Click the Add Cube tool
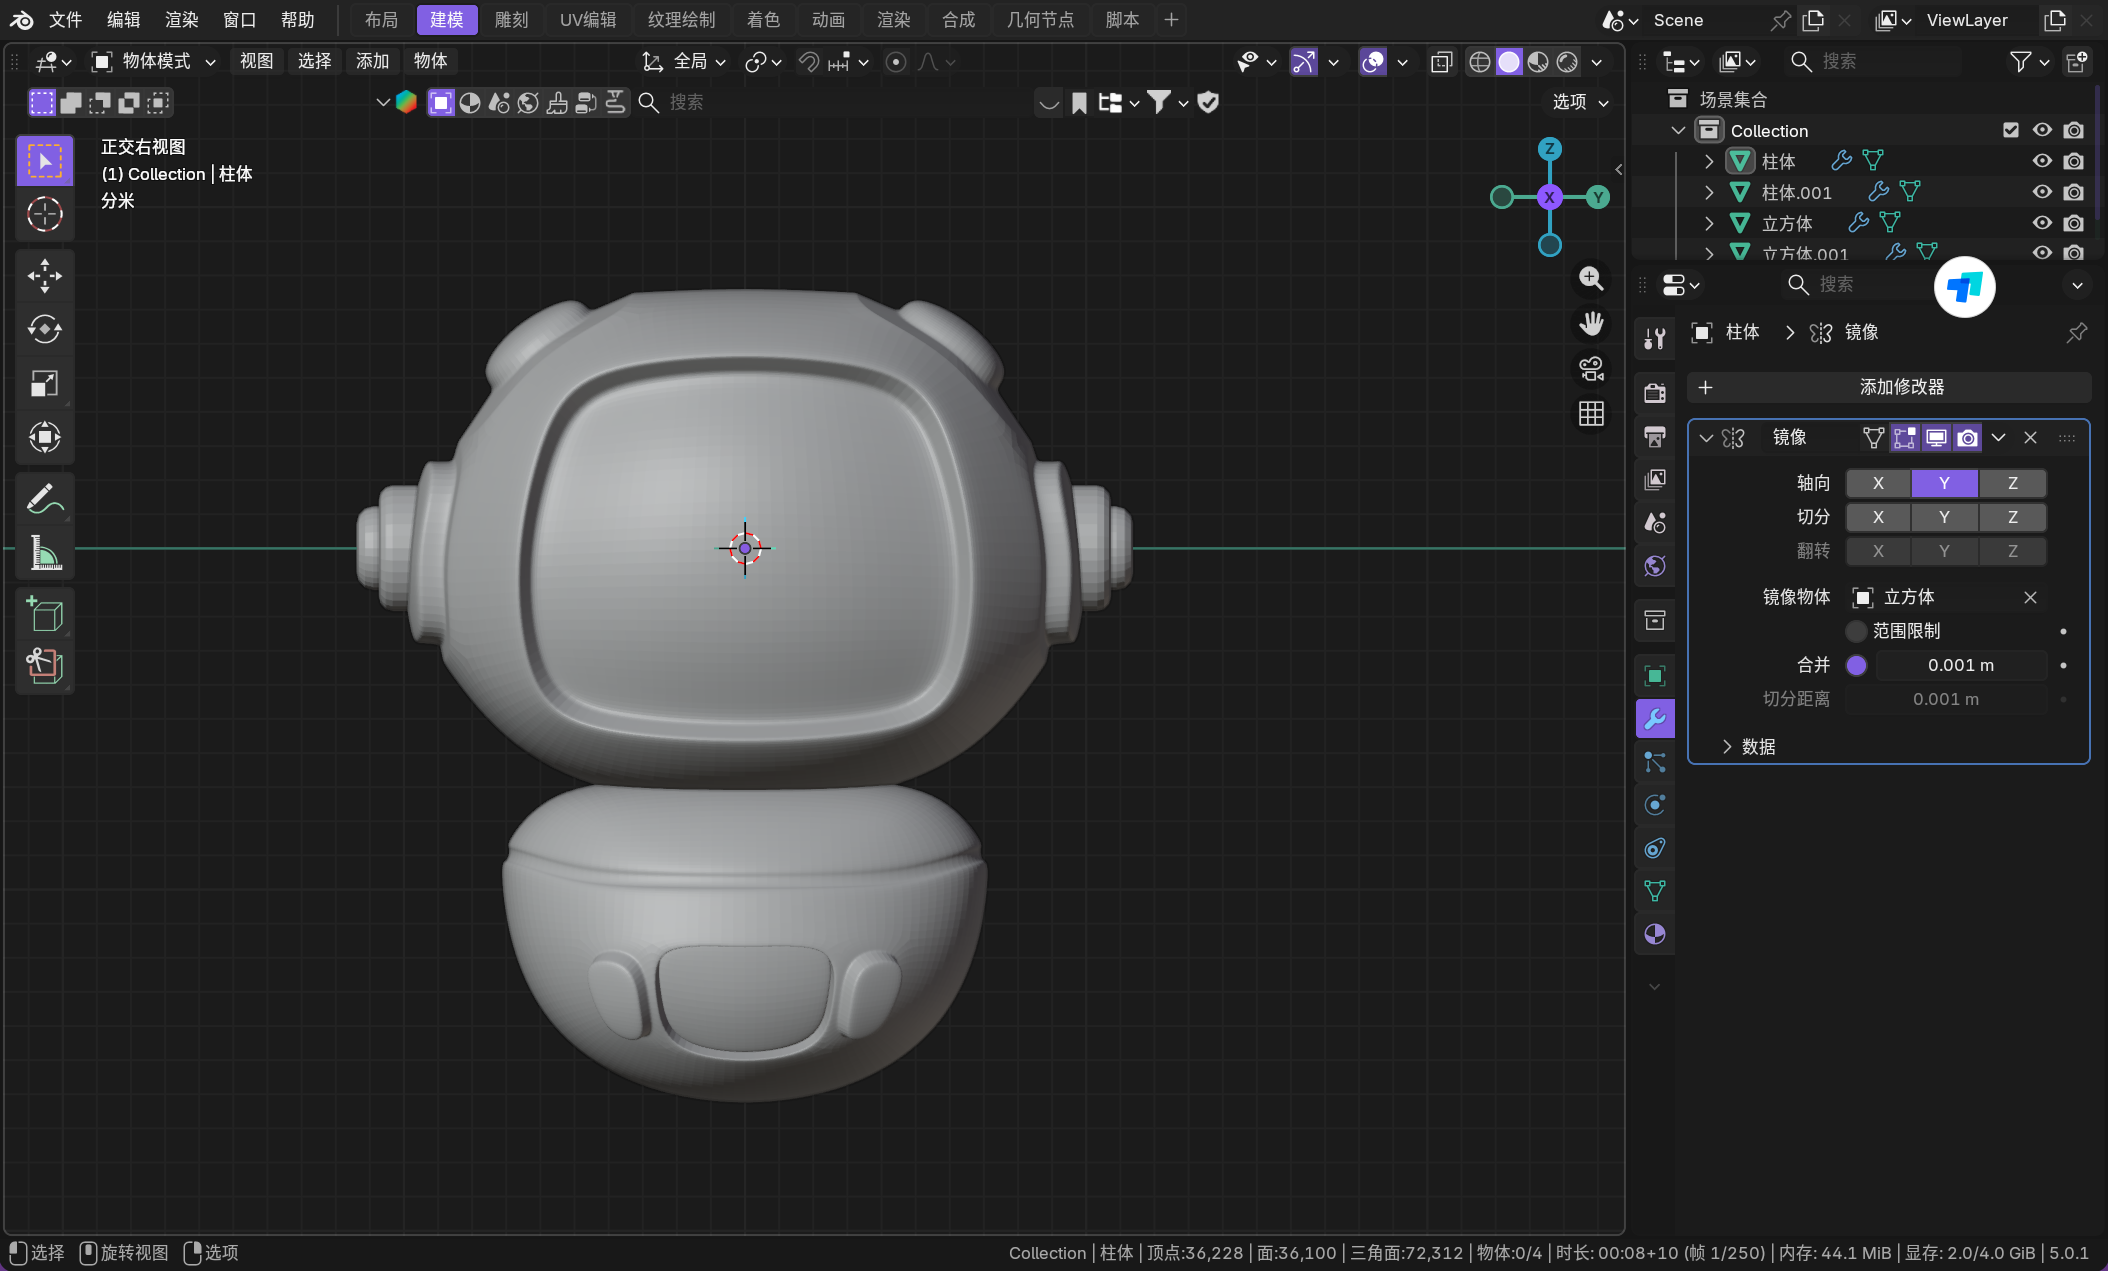 [44, 613]
